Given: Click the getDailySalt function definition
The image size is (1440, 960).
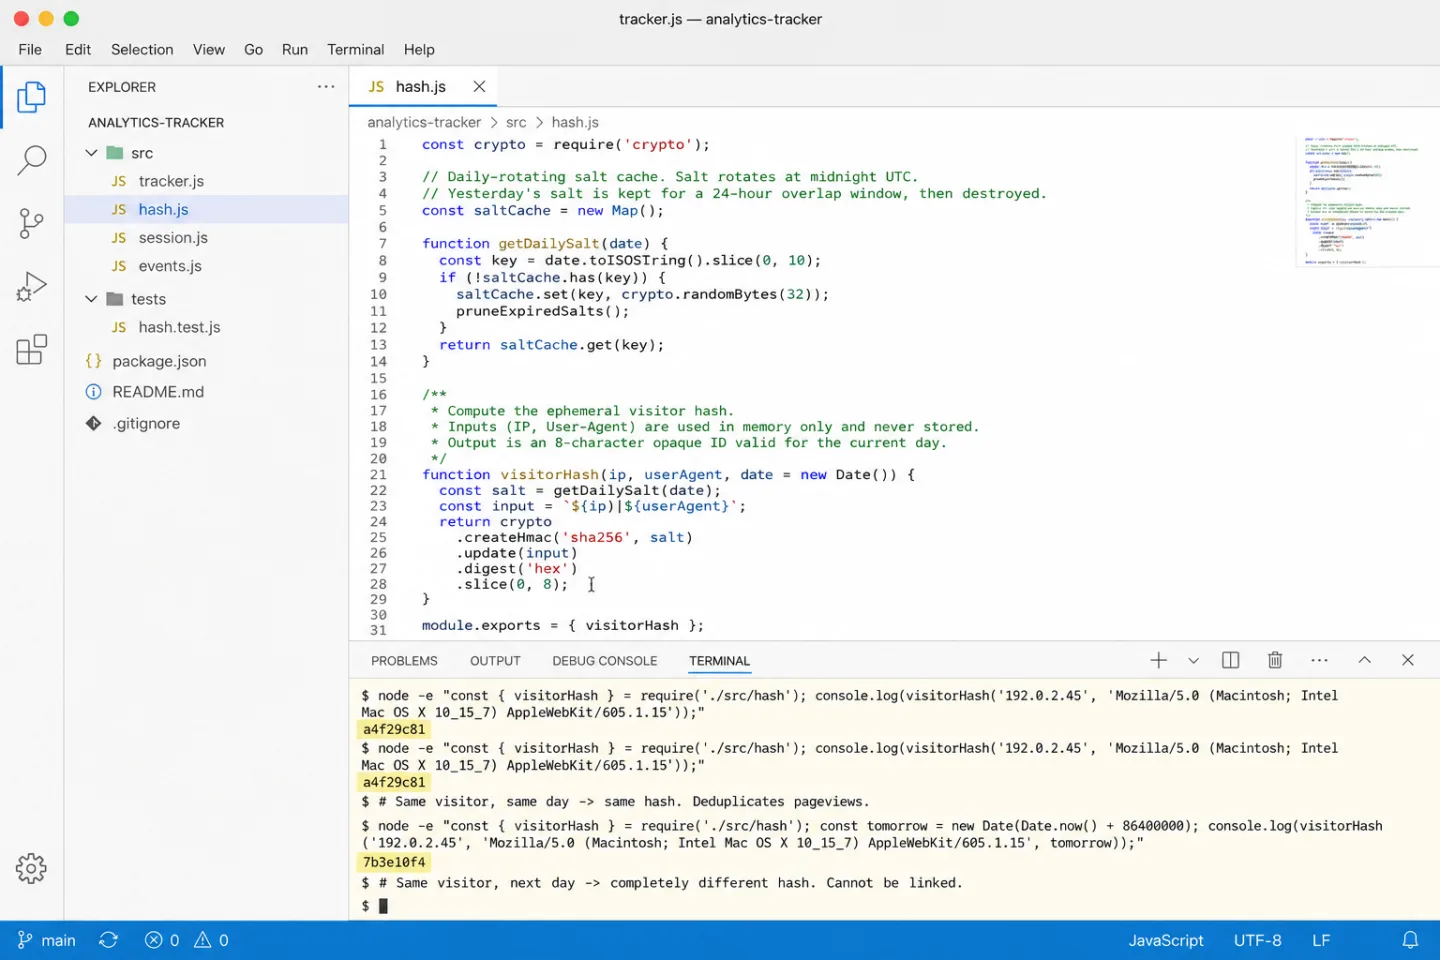Looking at the screenshot, I should click(550, 243).
